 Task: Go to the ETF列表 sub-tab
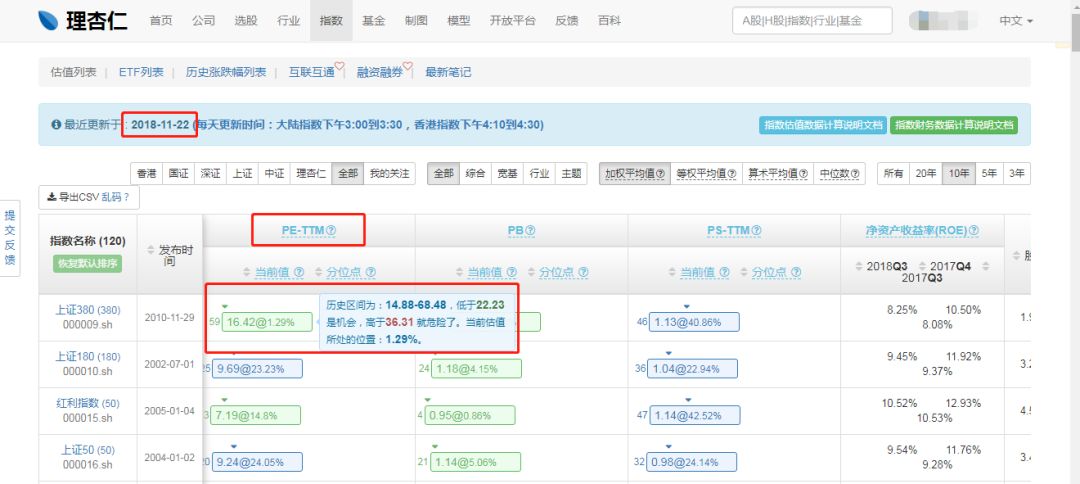tap(141, 72)
